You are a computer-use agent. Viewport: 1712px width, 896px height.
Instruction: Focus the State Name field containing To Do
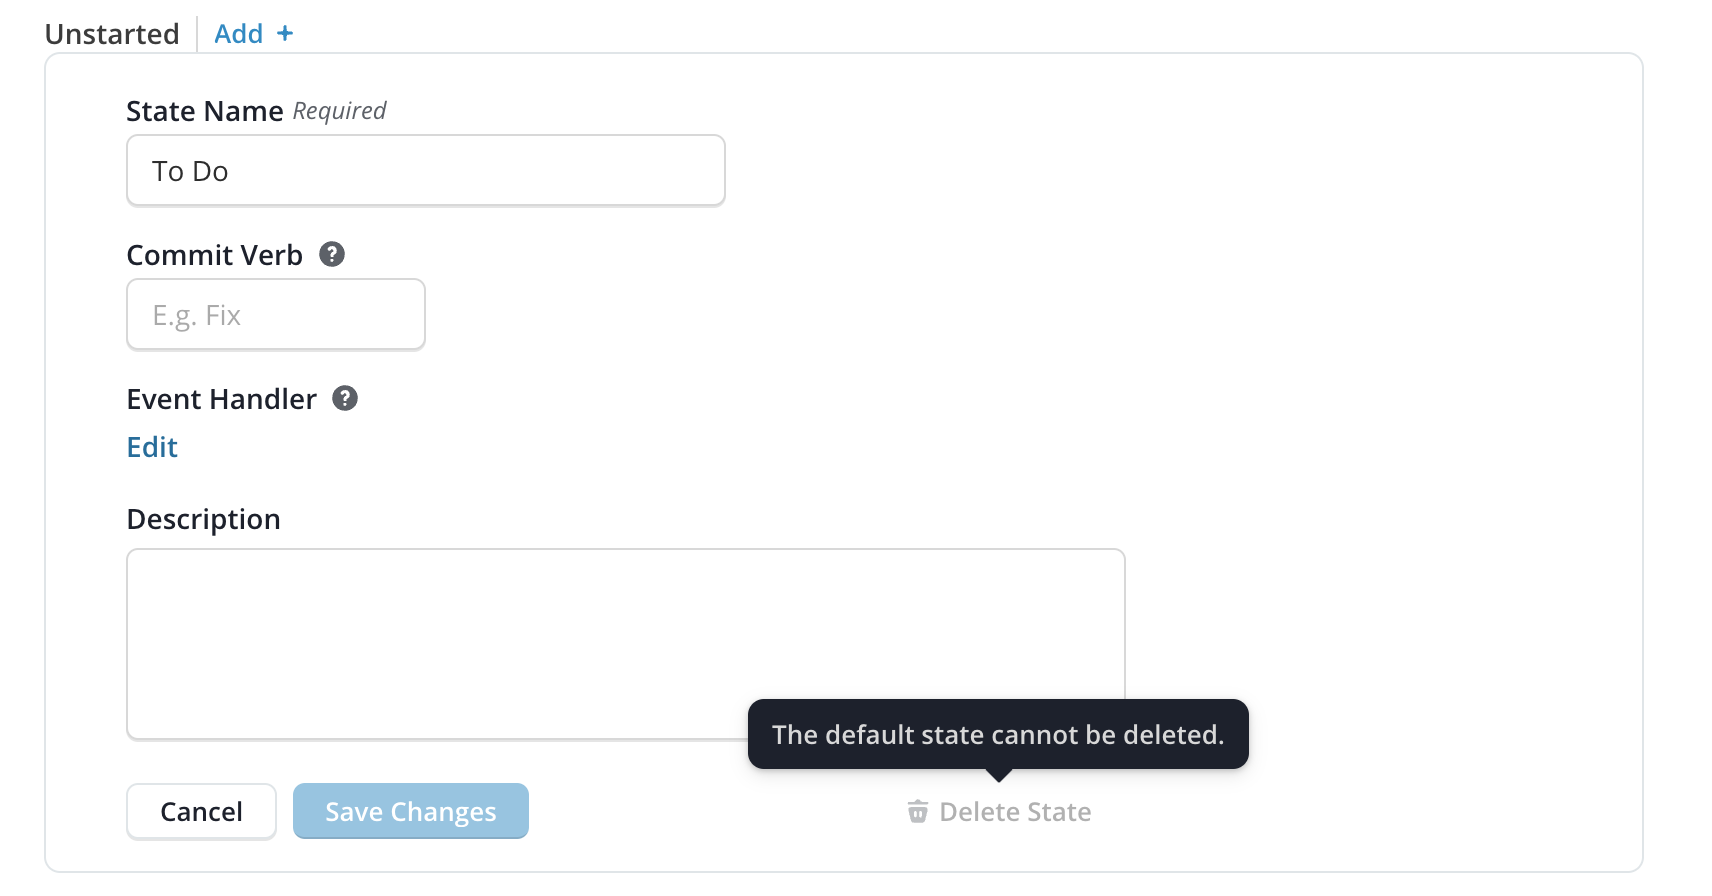click(x=425, y=171)
